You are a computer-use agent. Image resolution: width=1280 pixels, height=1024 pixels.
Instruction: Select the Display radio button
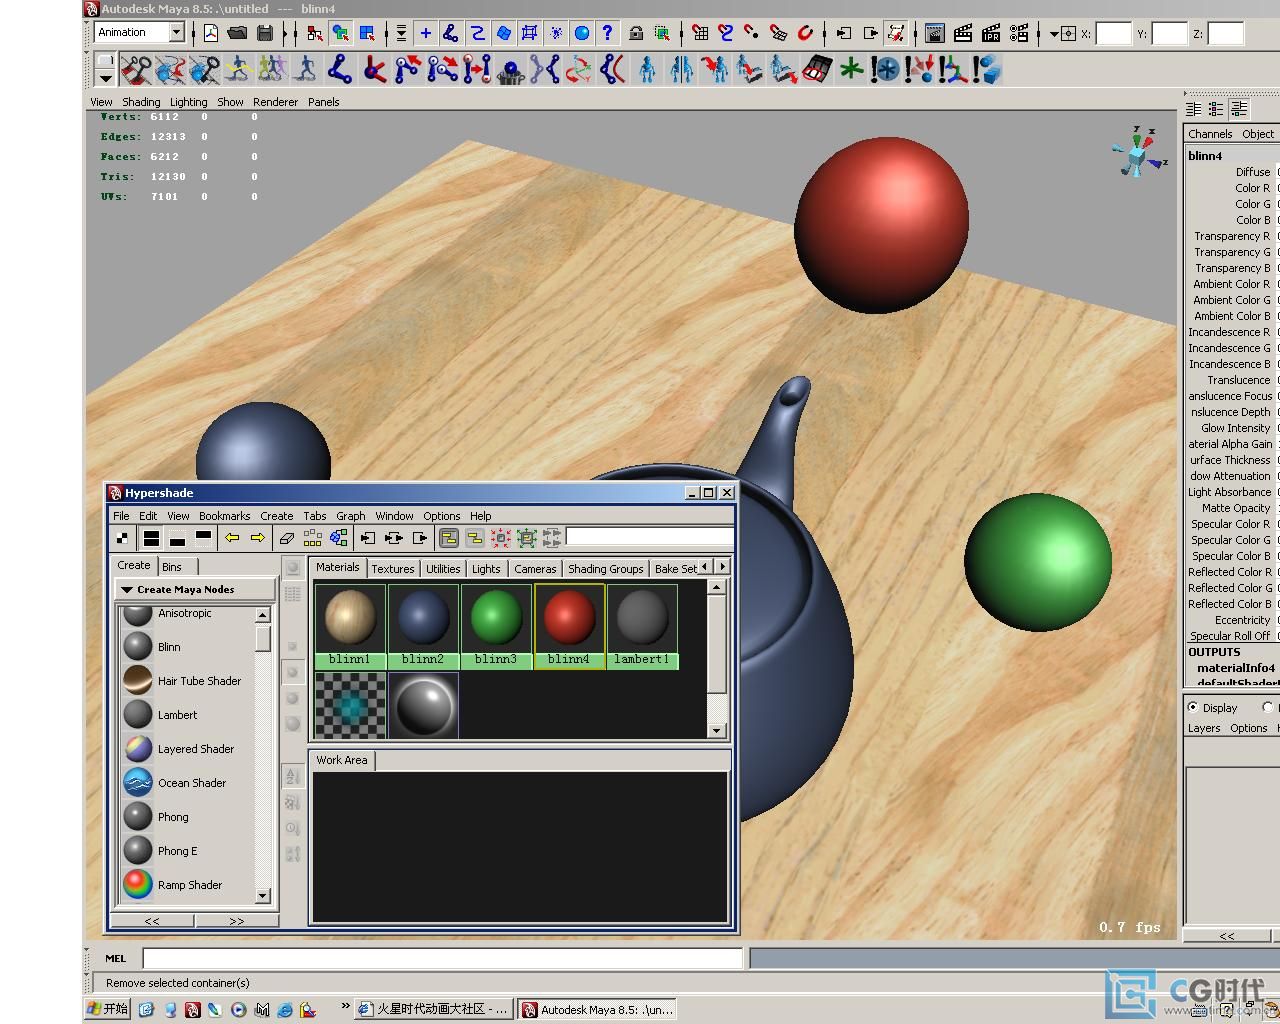pos(1193,707)
